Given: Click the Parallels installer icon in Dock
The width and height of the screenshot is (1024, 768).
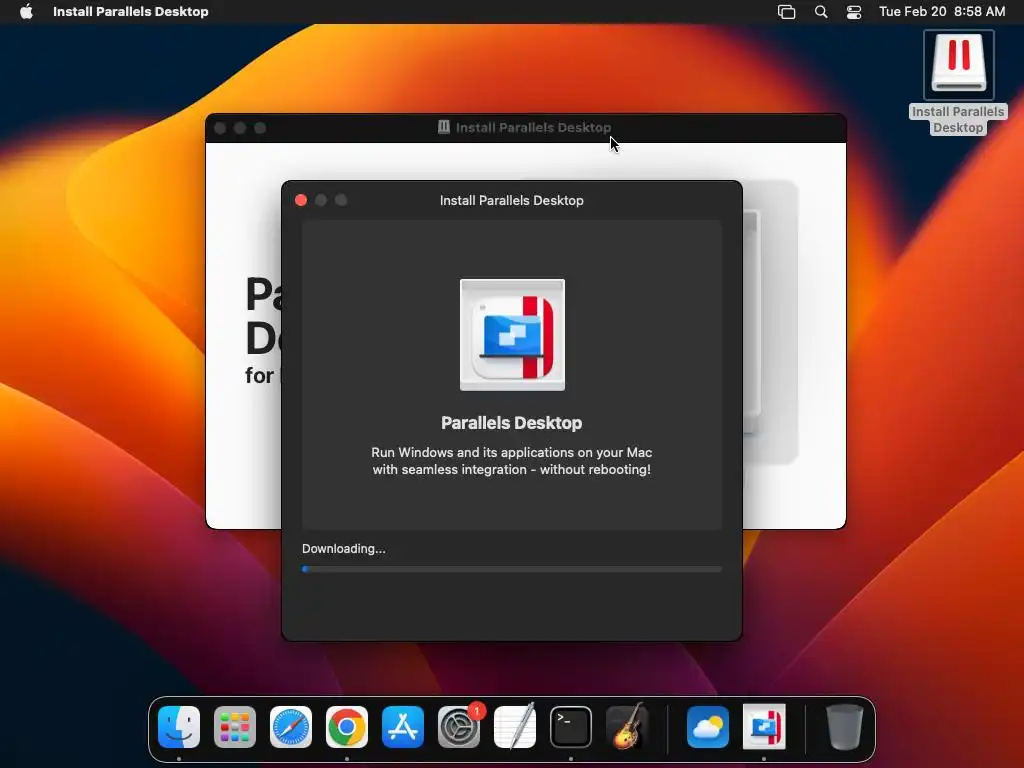Looking at the screenshot, I should coord(764,727).
